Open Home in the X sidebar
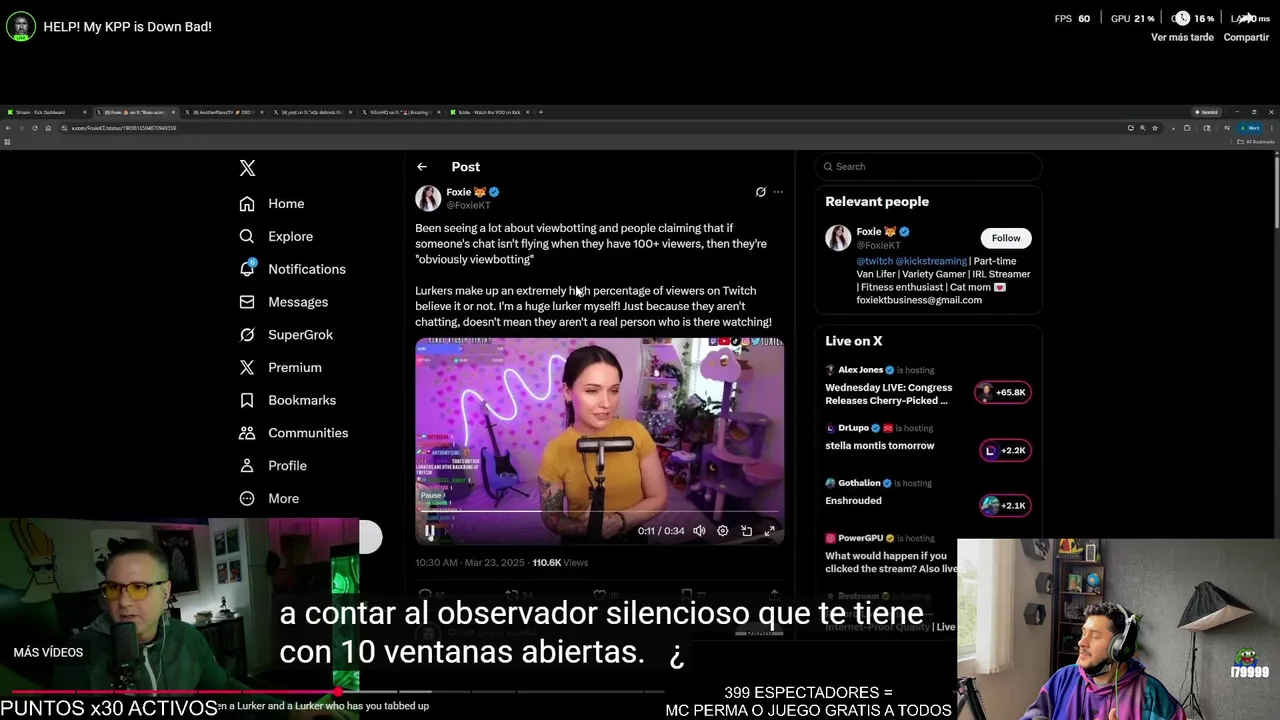The width and height of the screenshot is (1280, 720). 272,204
